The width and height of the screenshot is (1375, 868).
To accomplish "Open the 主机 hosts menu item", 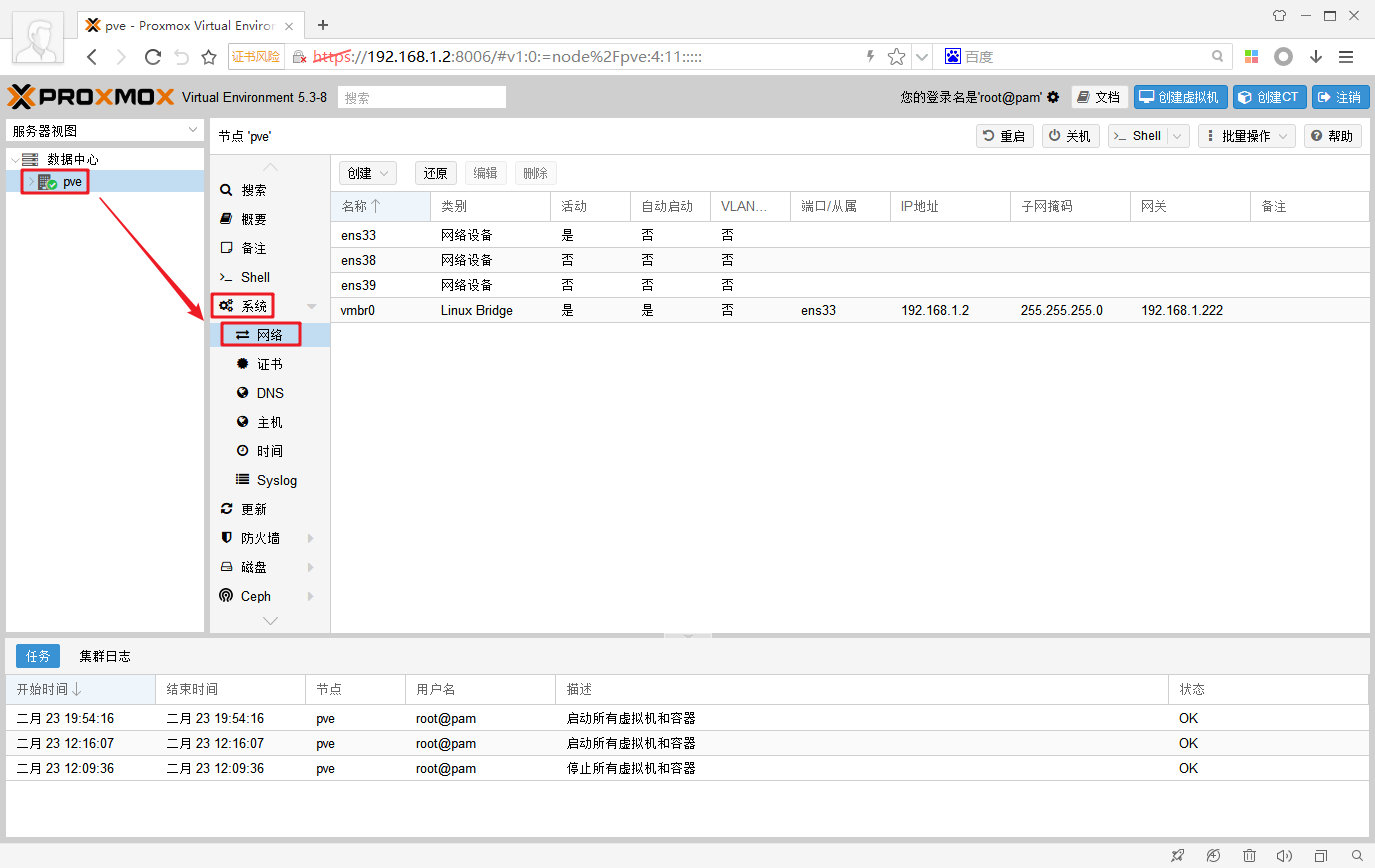I will pyautogui.click(x=269, y=422).
